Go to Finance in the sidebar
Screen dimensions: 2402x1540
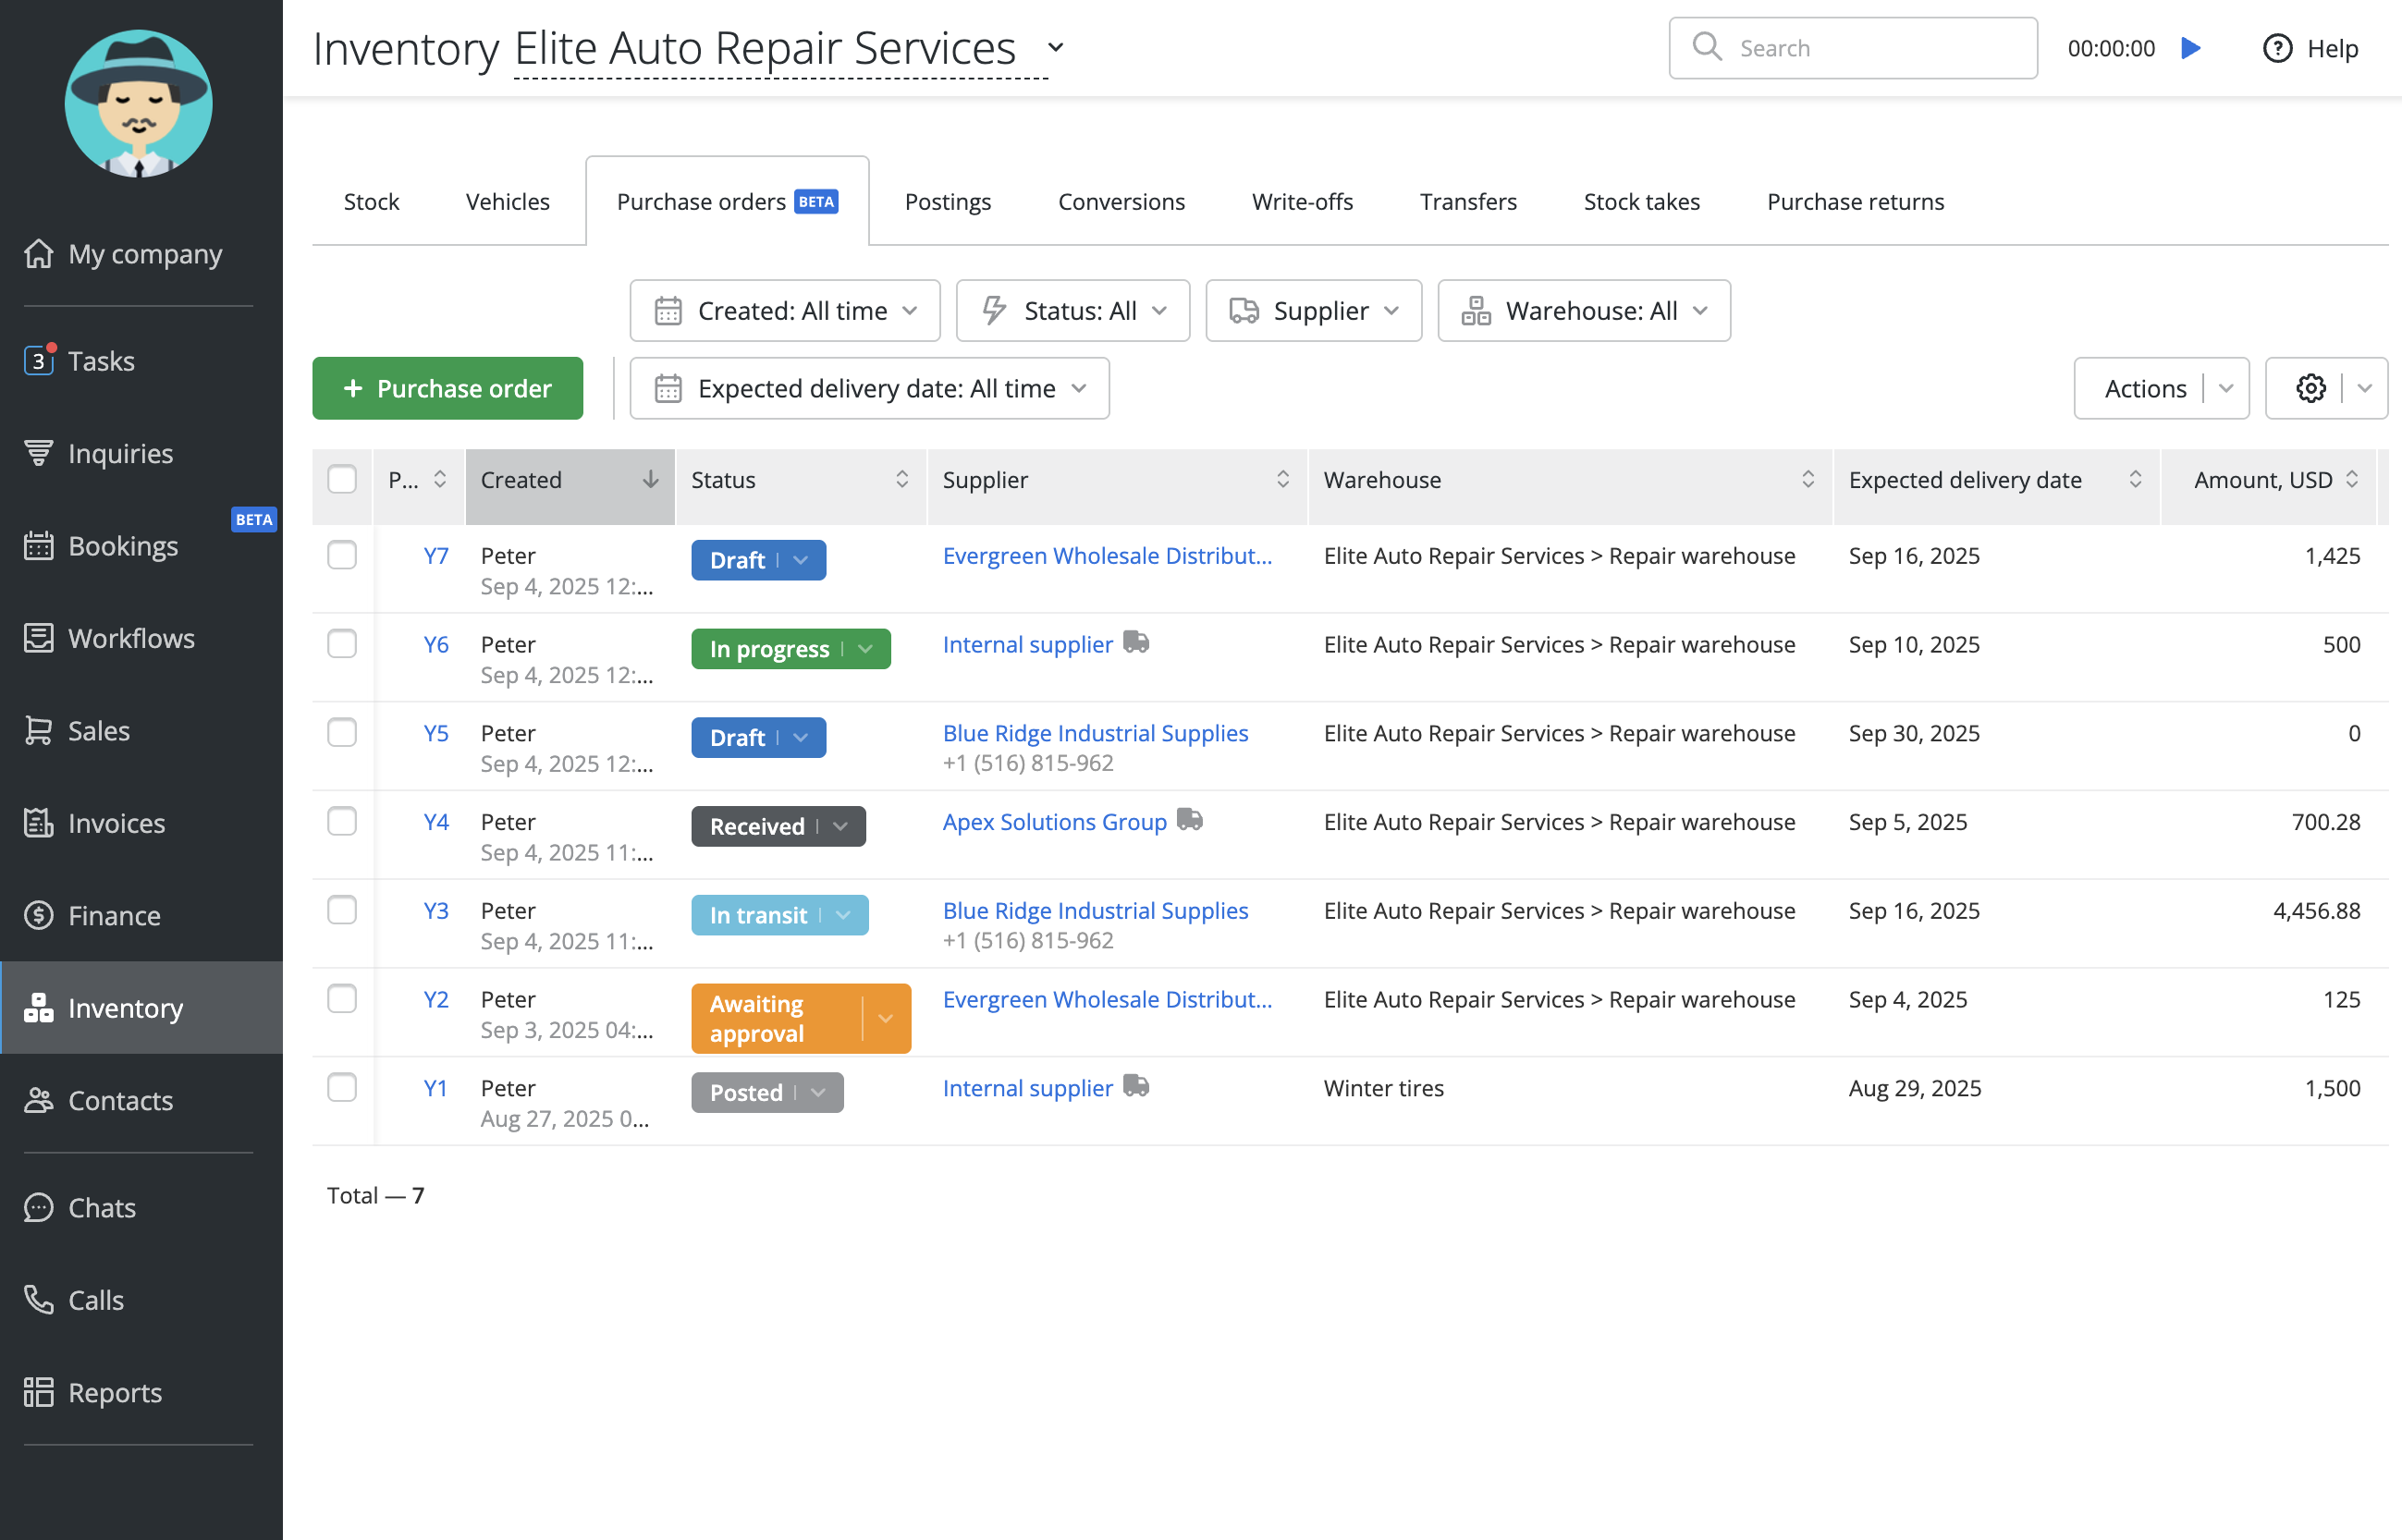point(113,915)
